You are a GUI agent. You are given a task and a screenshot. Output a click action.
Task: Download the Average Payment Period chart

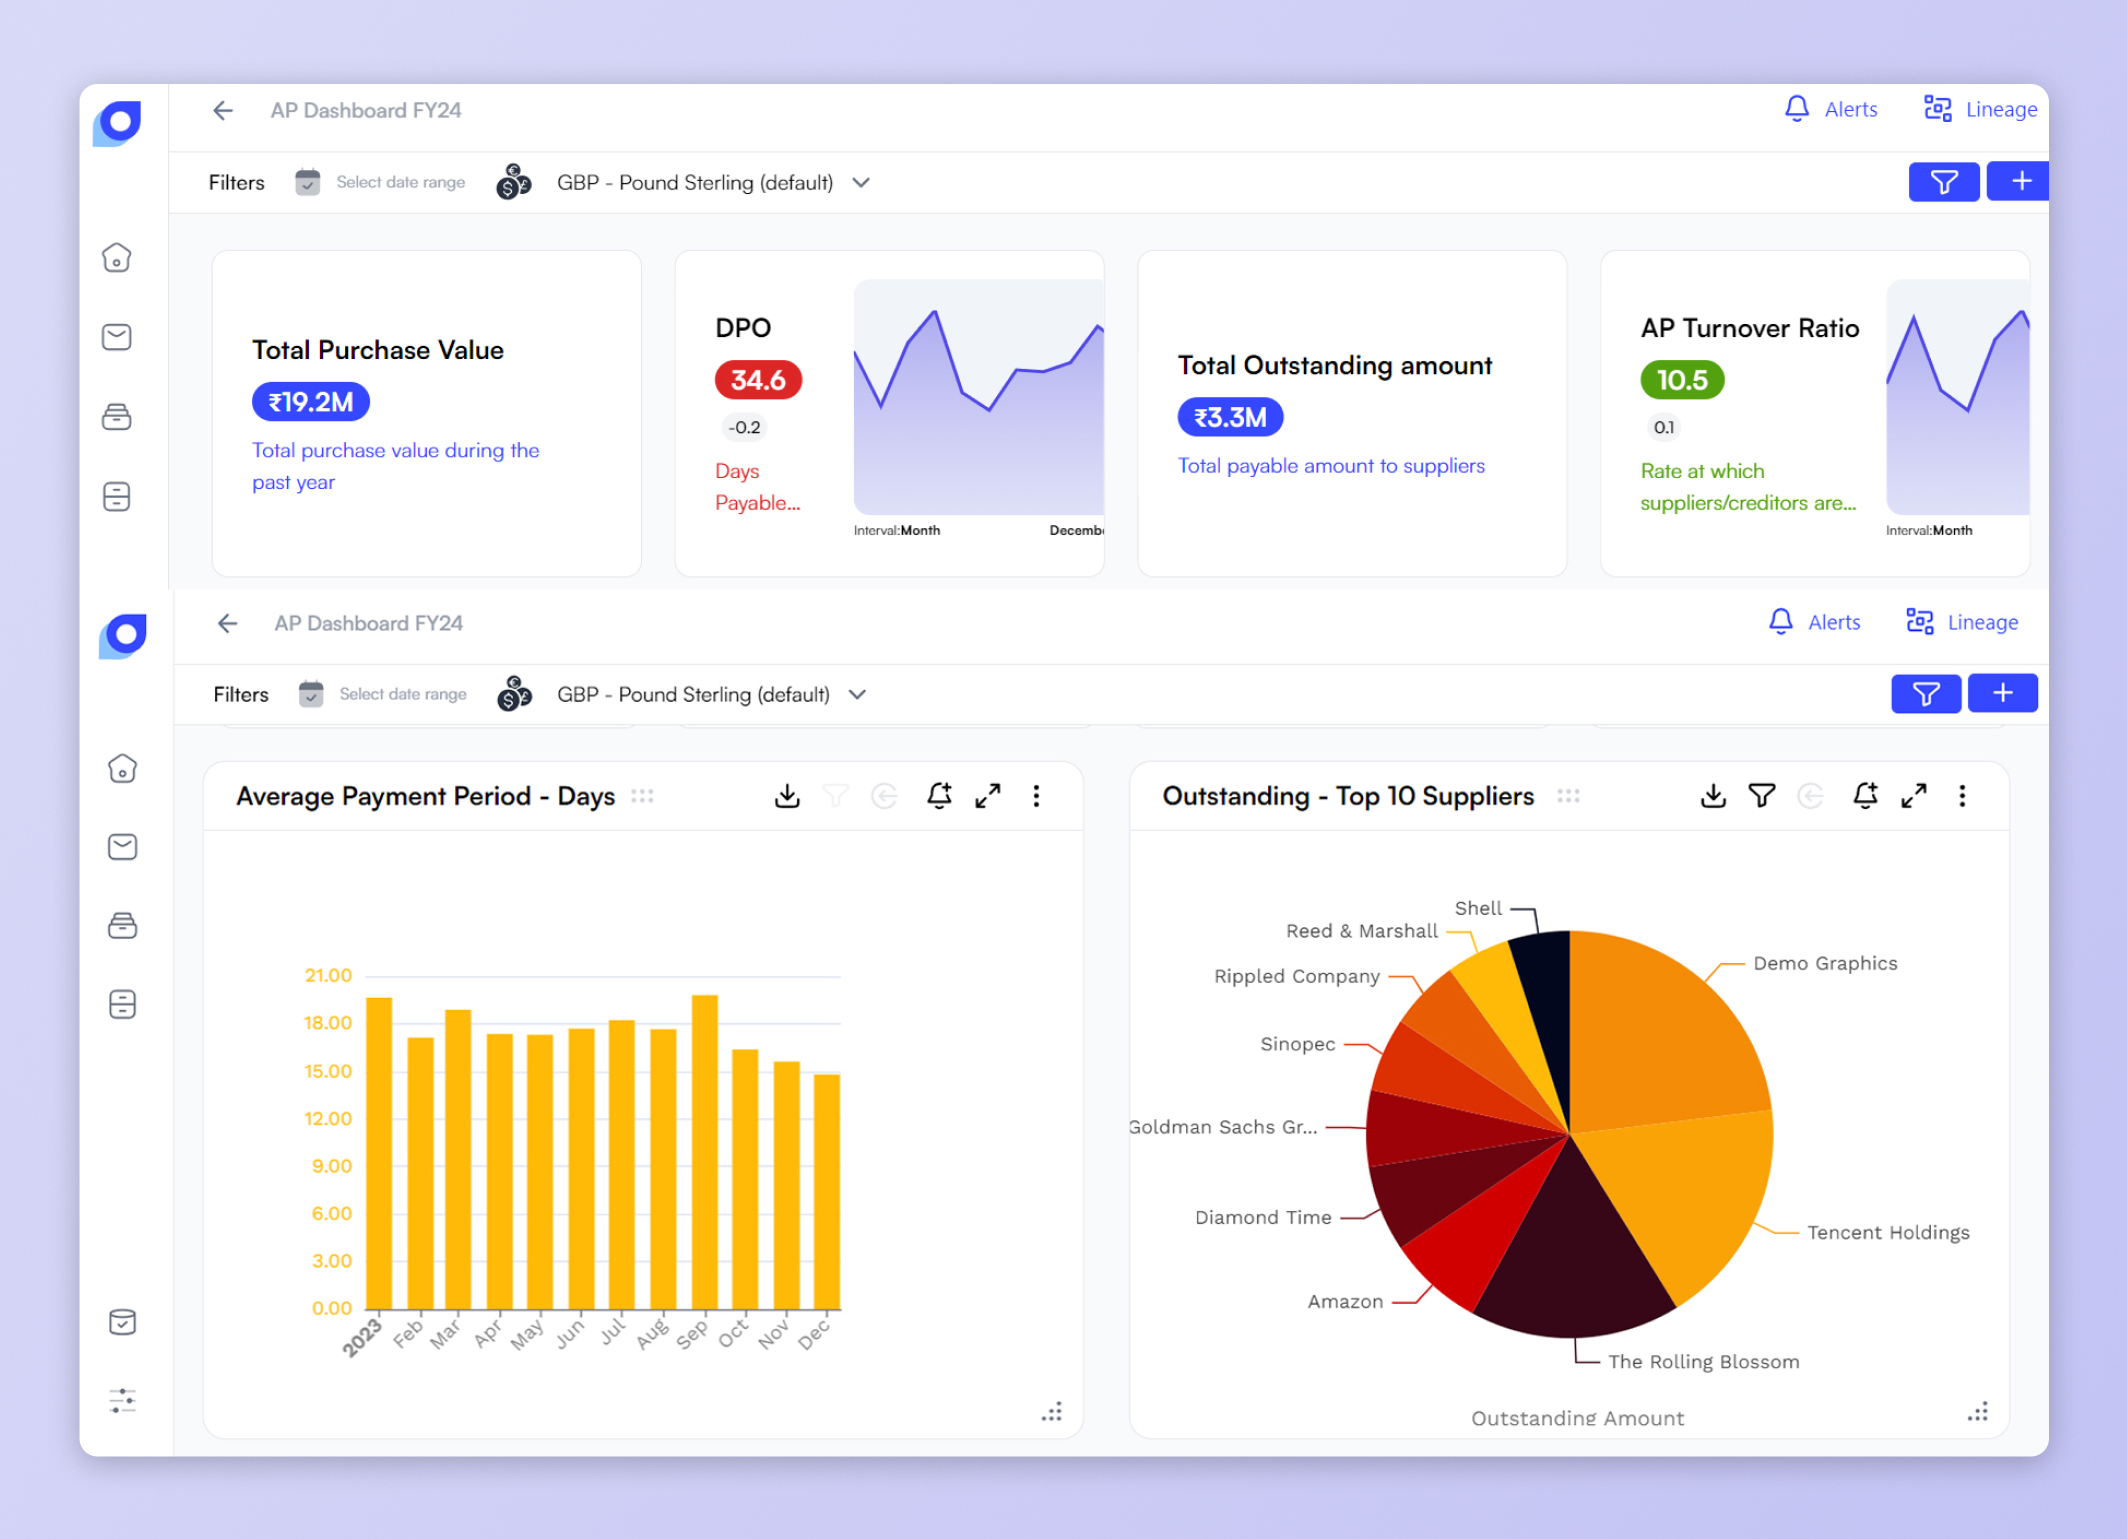(787, 795)
